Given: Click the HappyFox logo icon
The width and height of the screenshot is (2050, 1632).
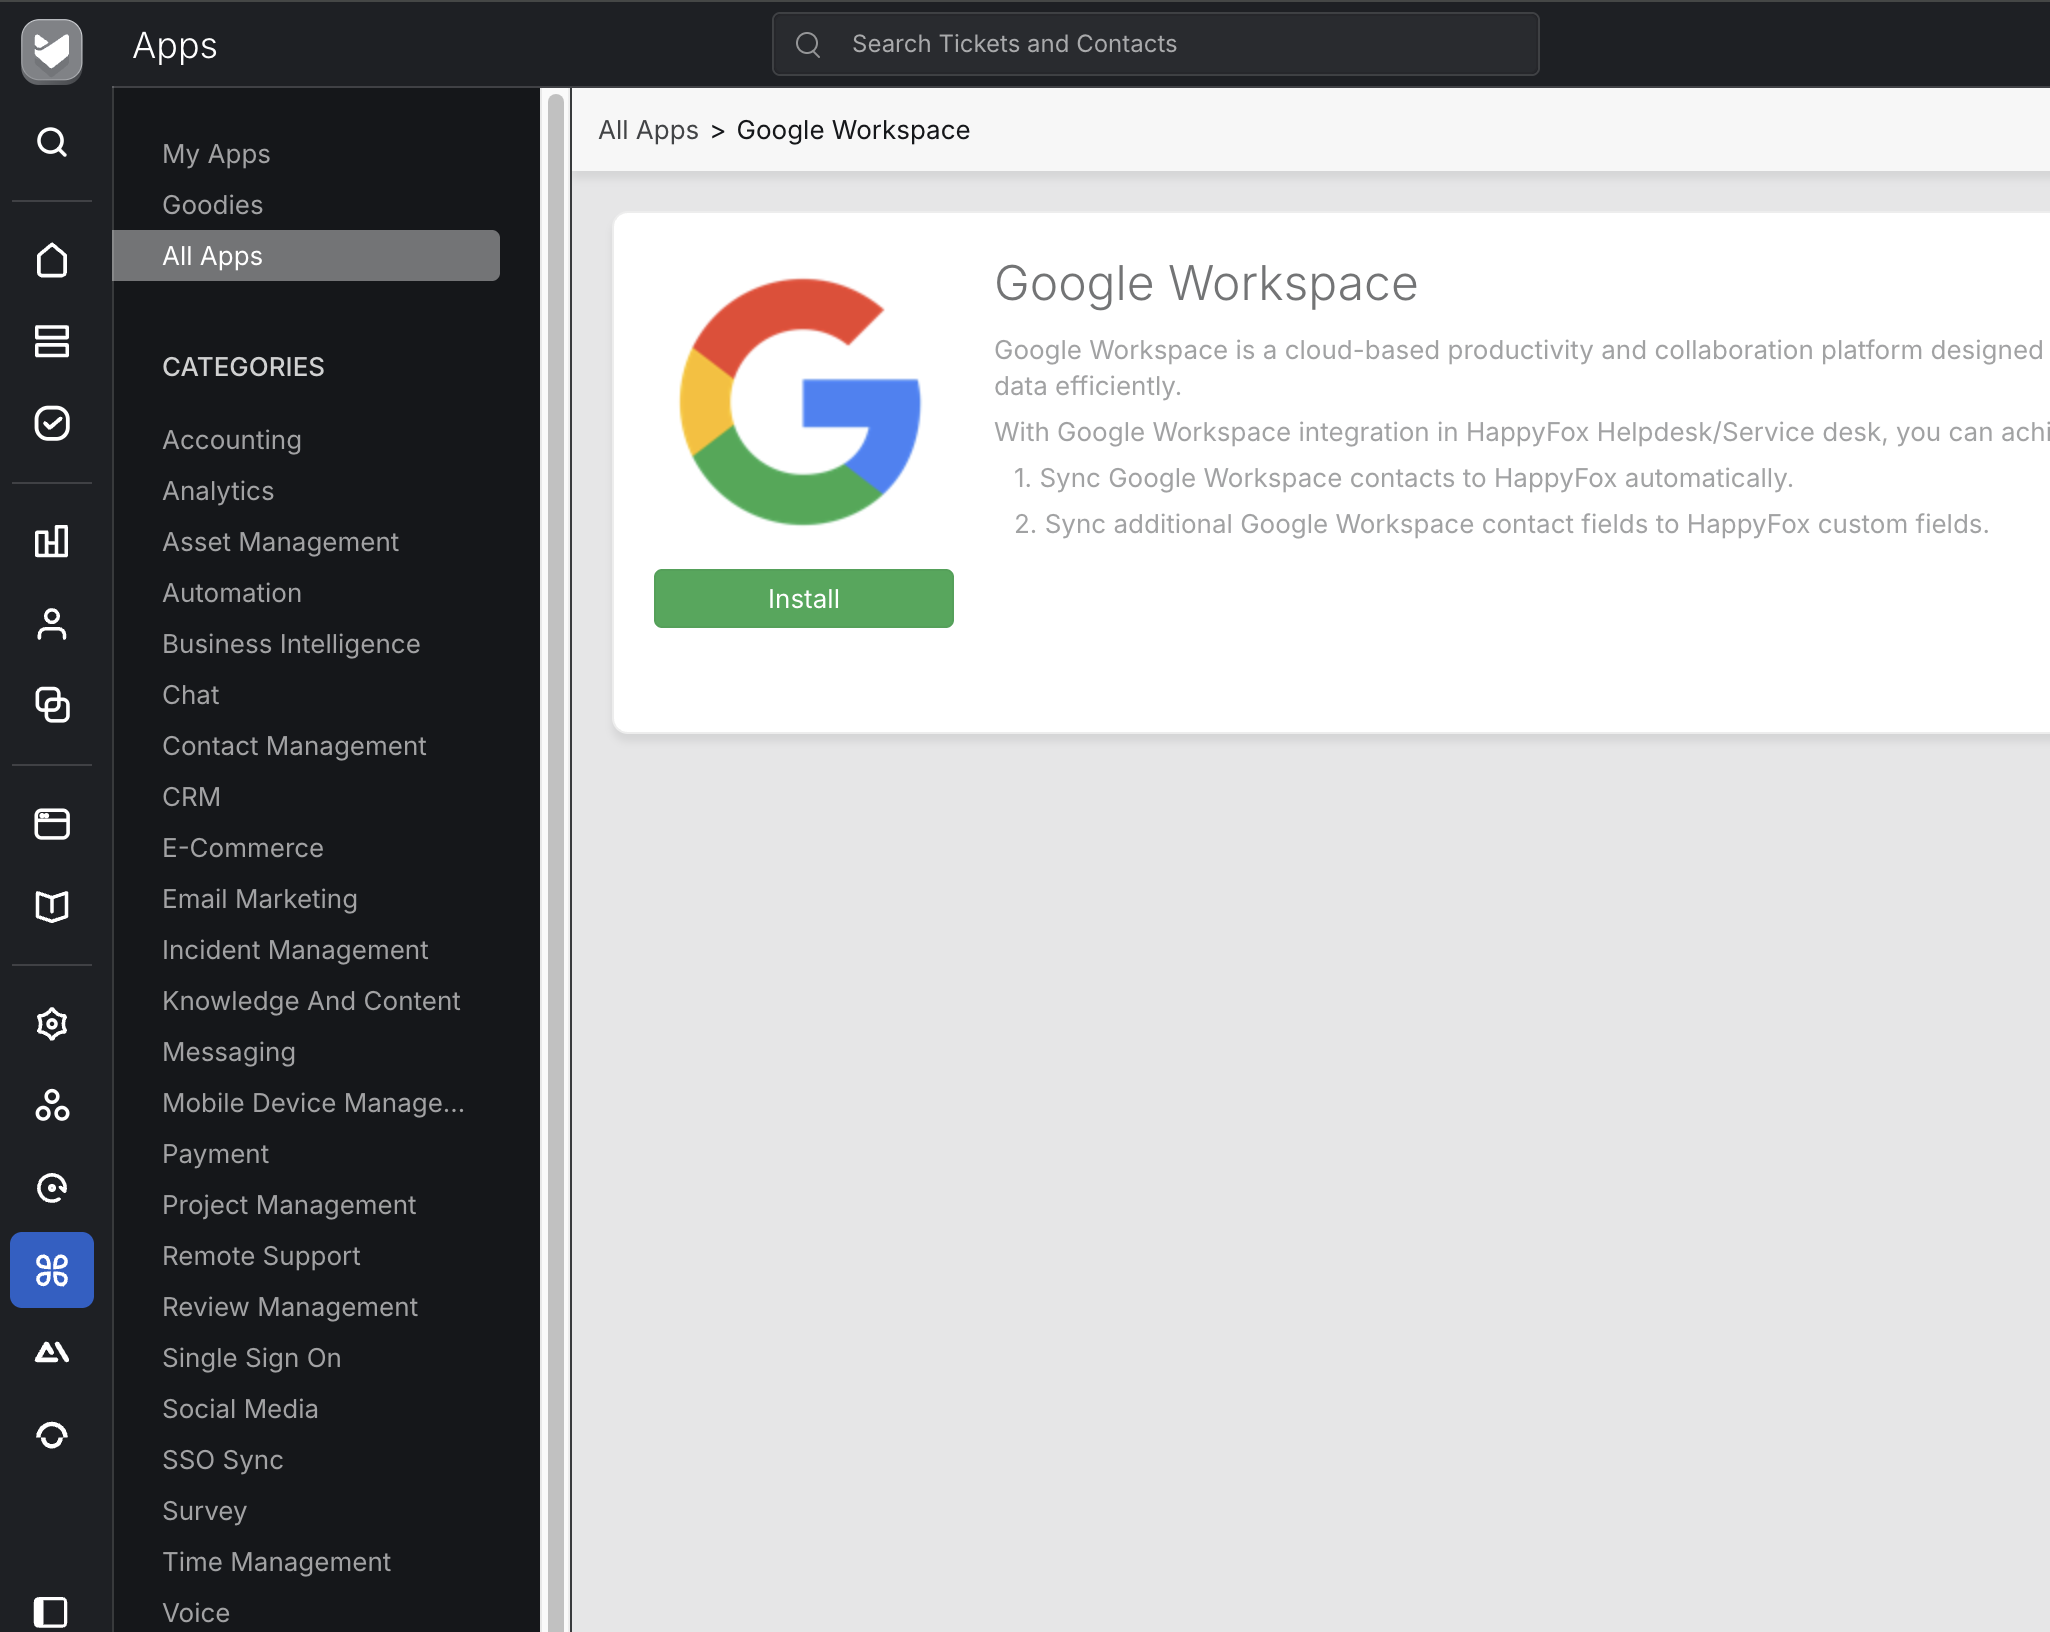Looking at the screenshot, I should [x=52, y=50].
